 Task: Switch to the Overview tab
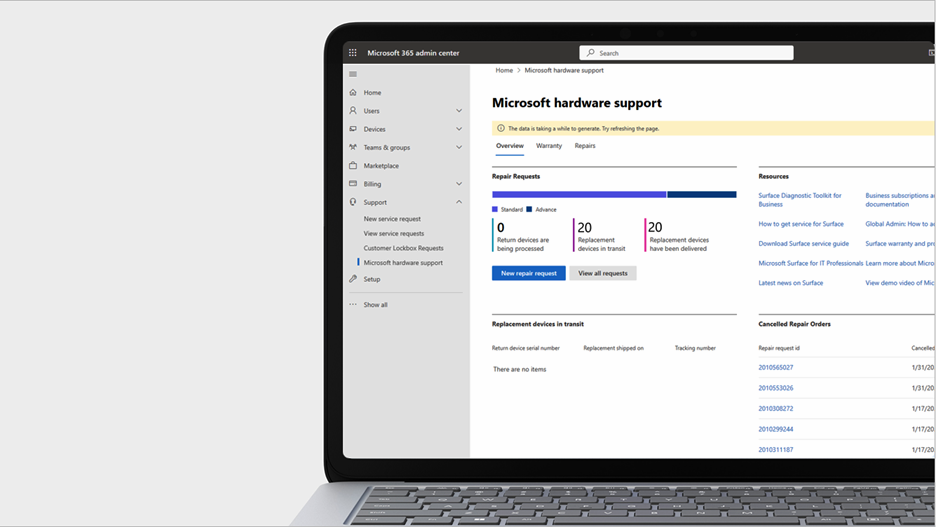[510, 146]
